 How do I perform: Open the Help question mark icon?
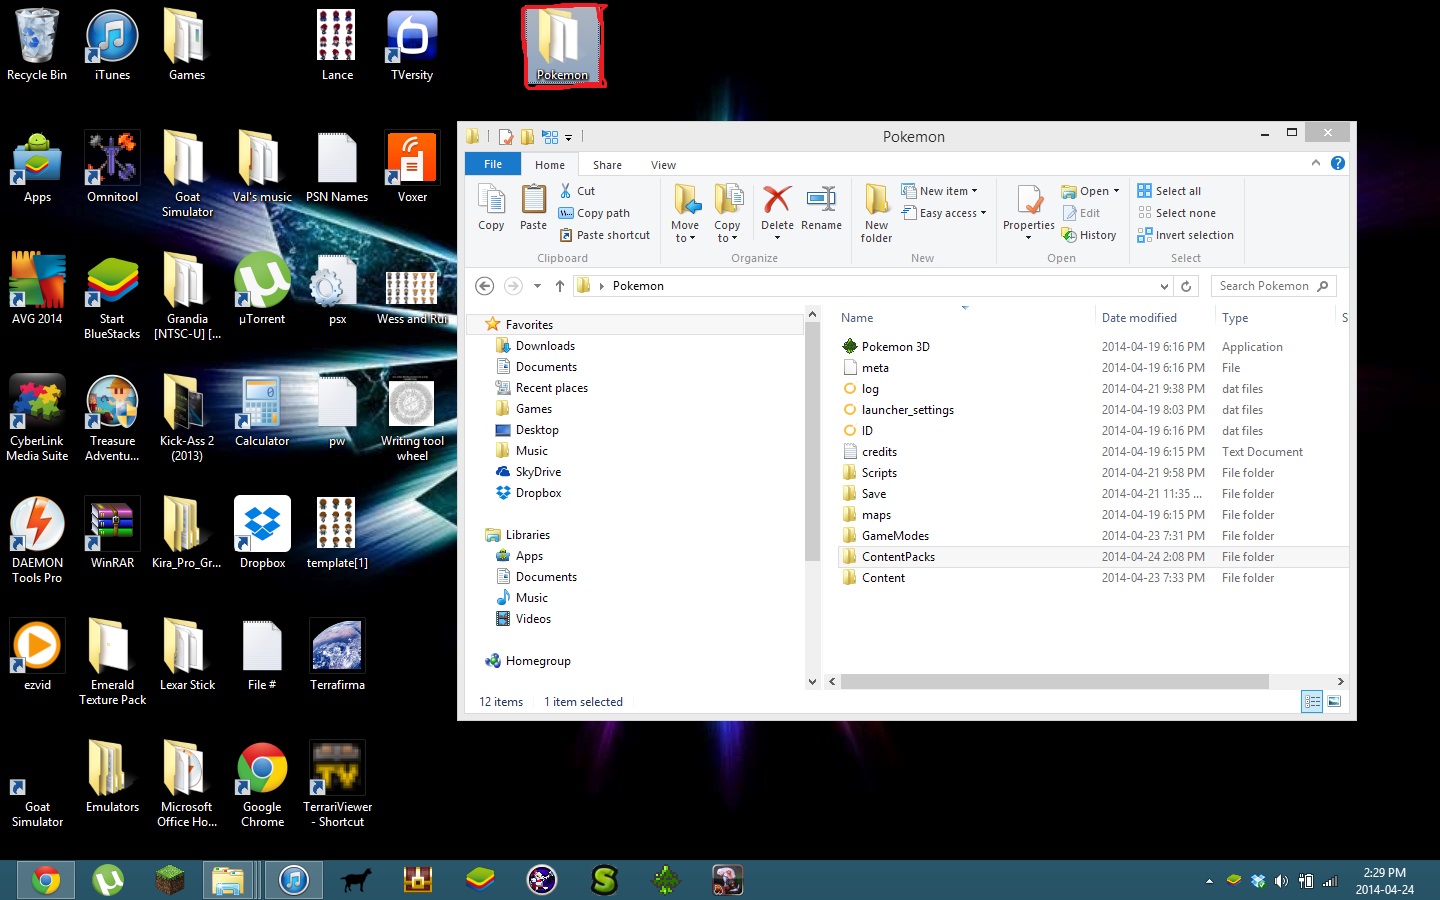[1338, 163]
